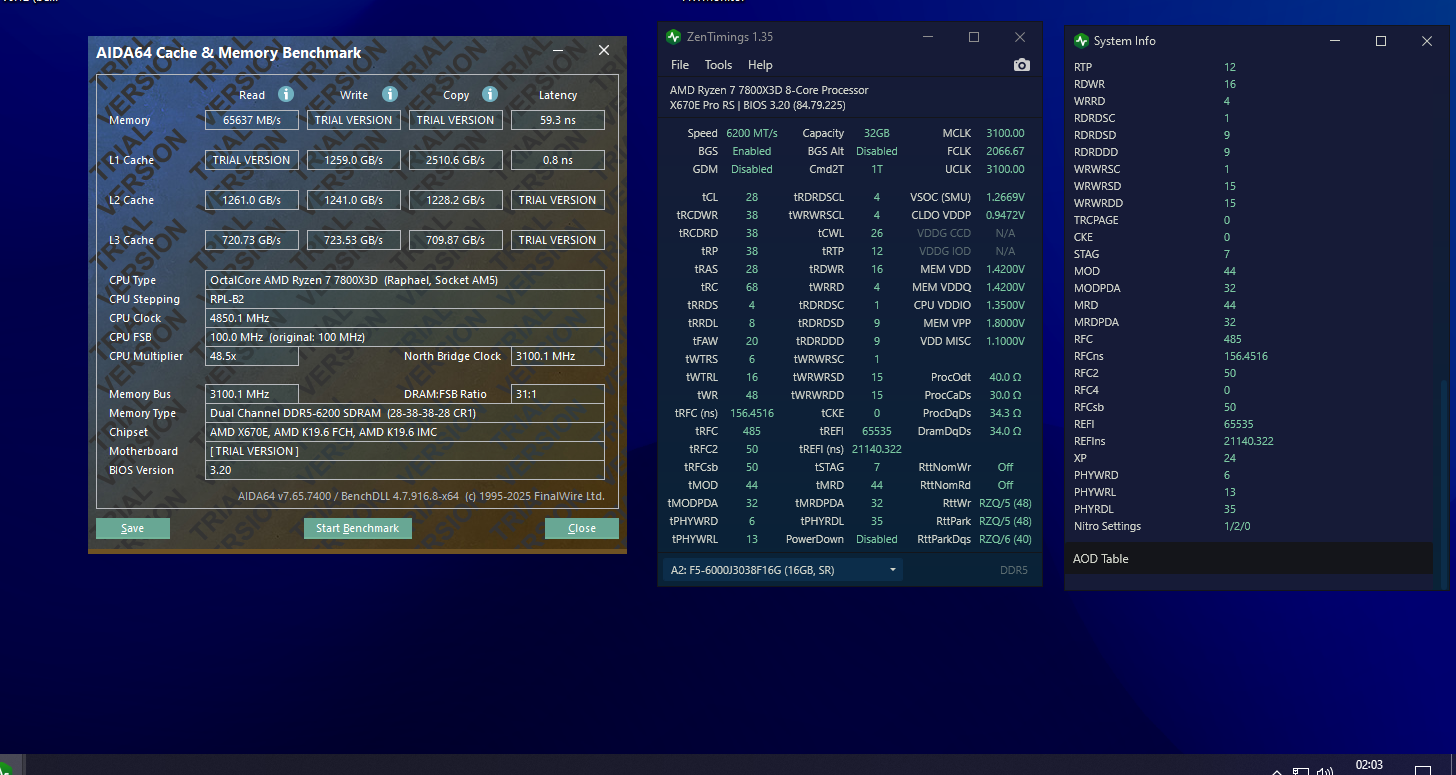Click the System Info title bar logo
This screenshot has width=1456, height=775.
pos(1081,41)
